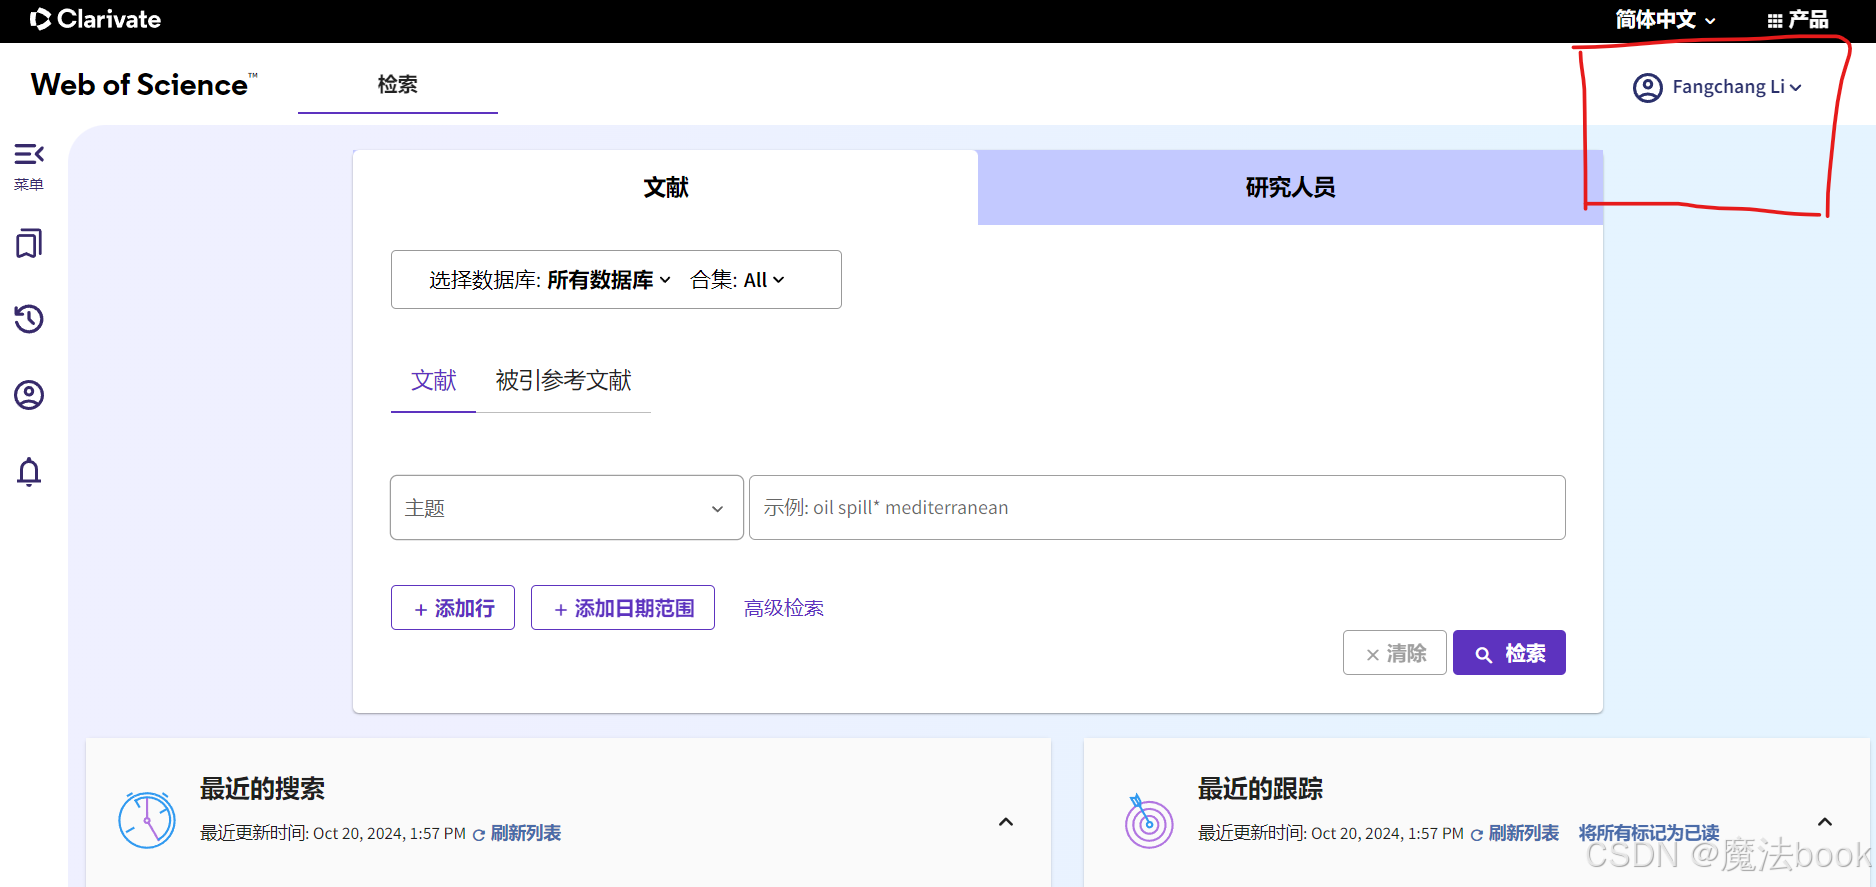Click the Web of Science logo
Image resolution: width=1876 pixels, height=887 pixels.
144,85
